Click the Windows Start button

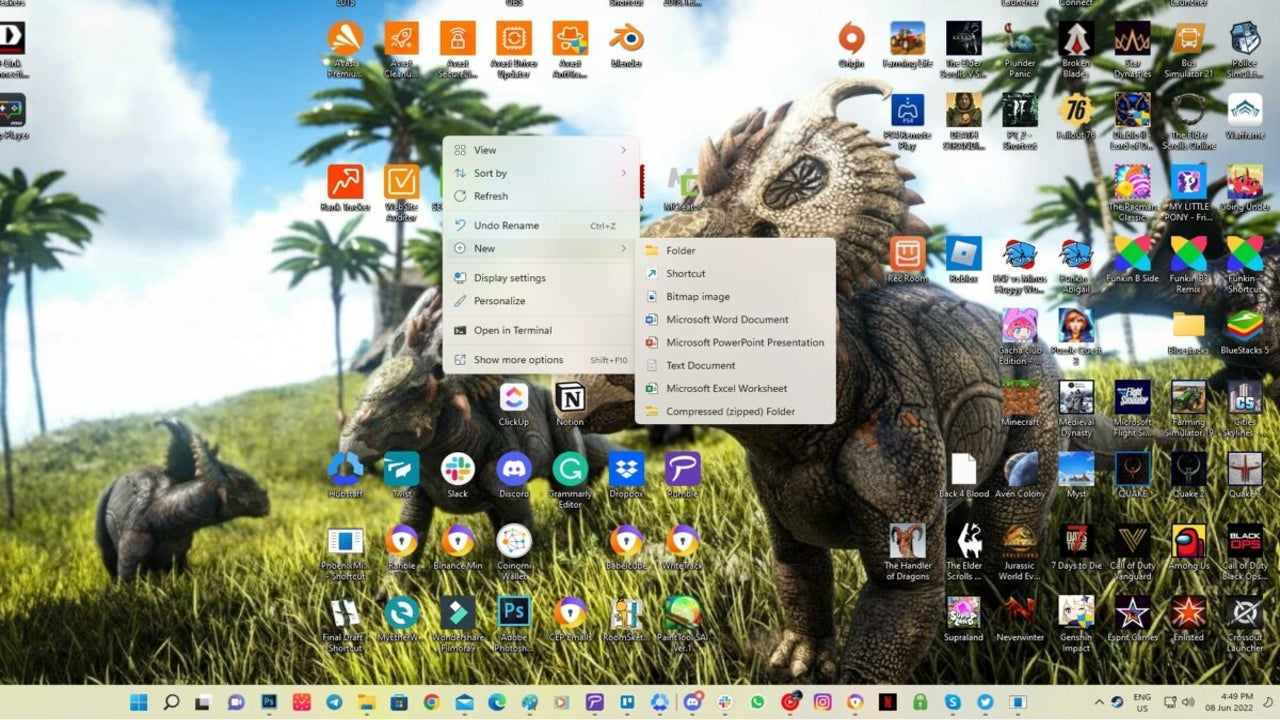138,702
